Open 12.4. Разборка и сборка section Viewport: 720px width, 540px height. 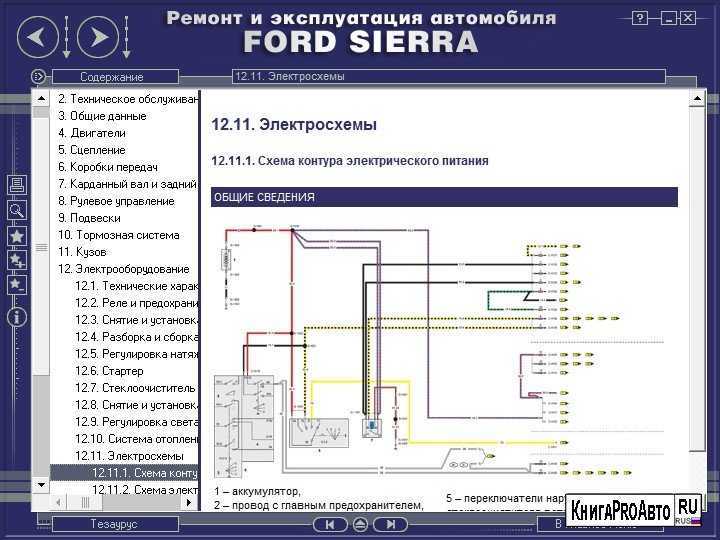pyautogui.click(x=136, y=337)
